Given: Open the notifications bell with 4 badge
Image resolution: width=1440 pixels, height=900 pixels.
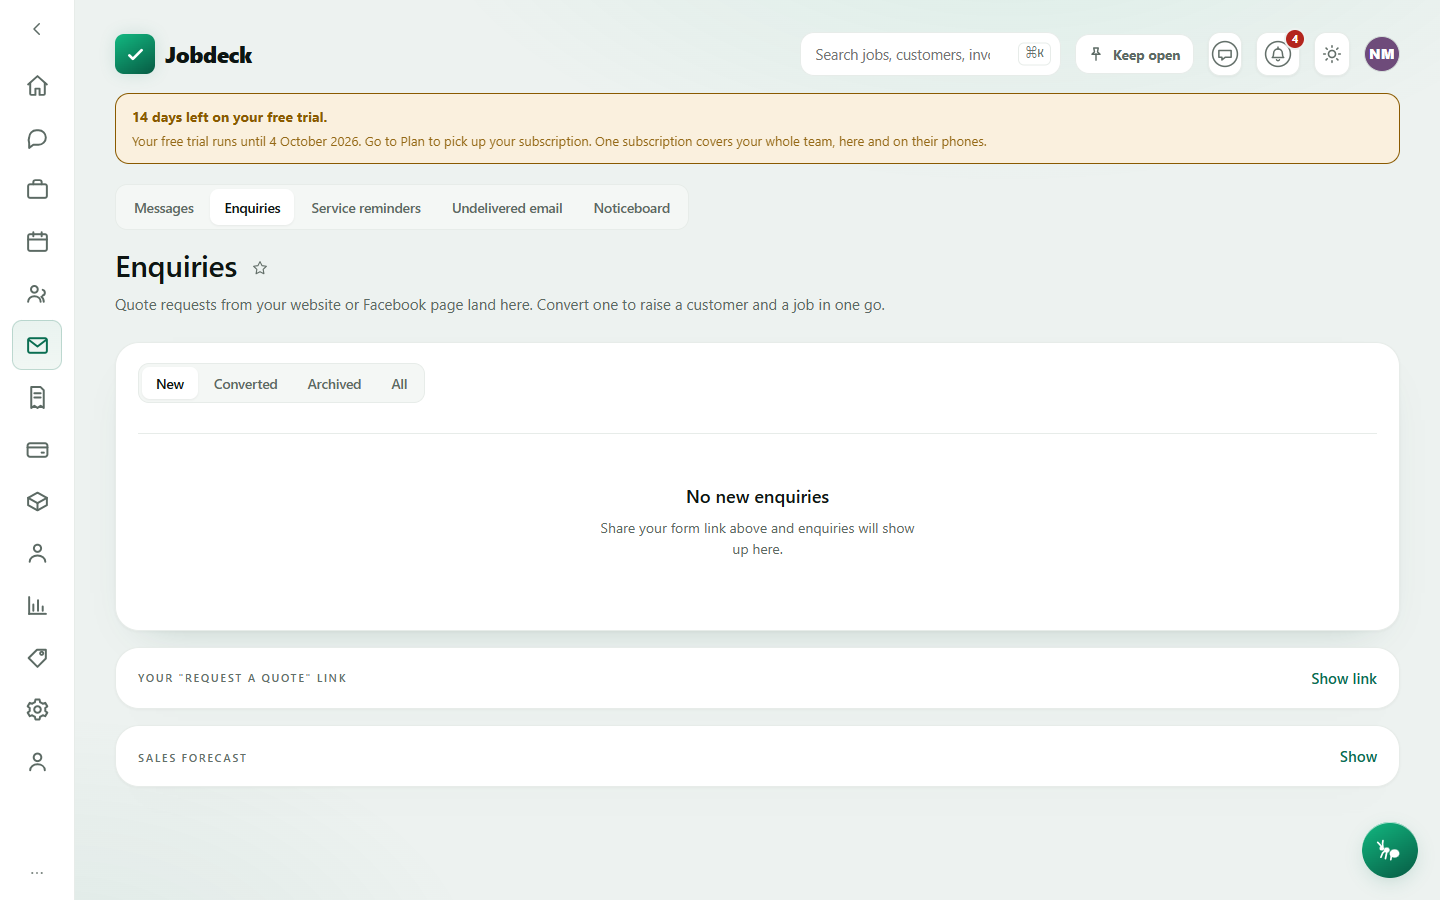Looking at the screenshot, I should 1278,54.
